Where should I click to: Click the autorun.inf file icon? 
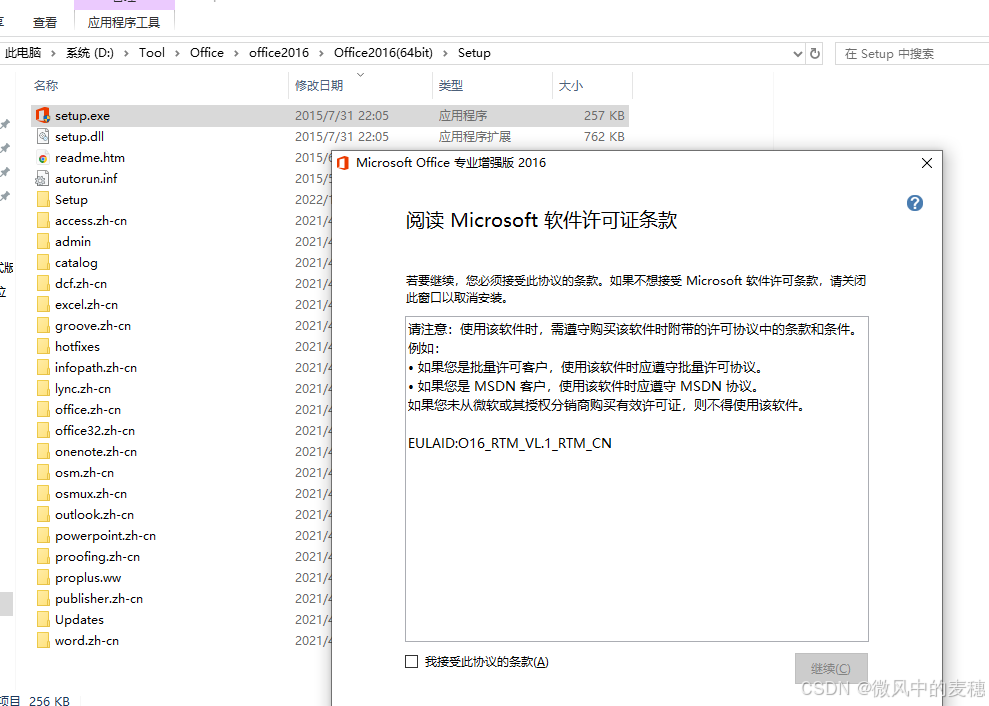coord(43,179)
